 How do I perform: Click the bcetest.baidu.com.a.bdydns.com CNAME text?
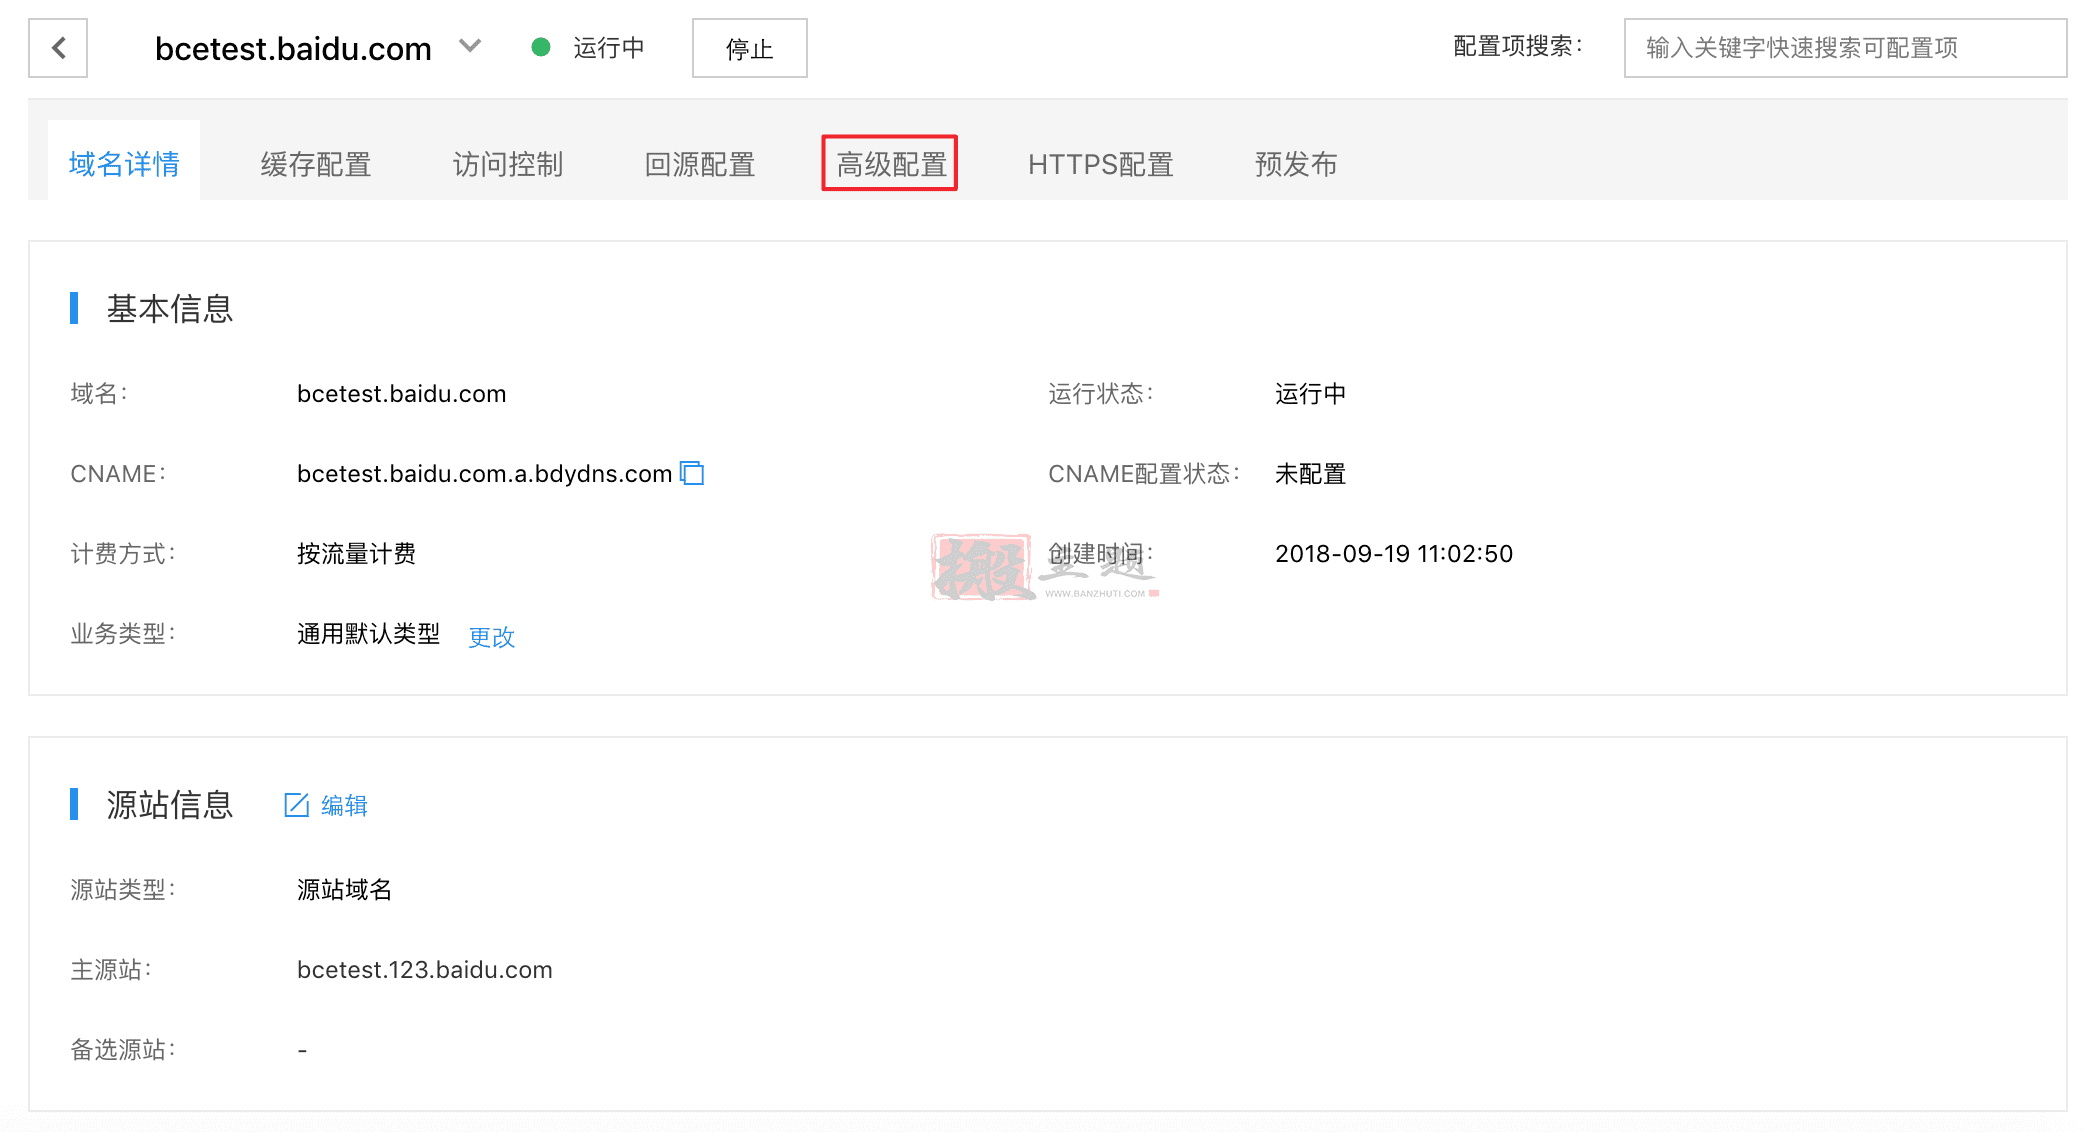point(484,474)
